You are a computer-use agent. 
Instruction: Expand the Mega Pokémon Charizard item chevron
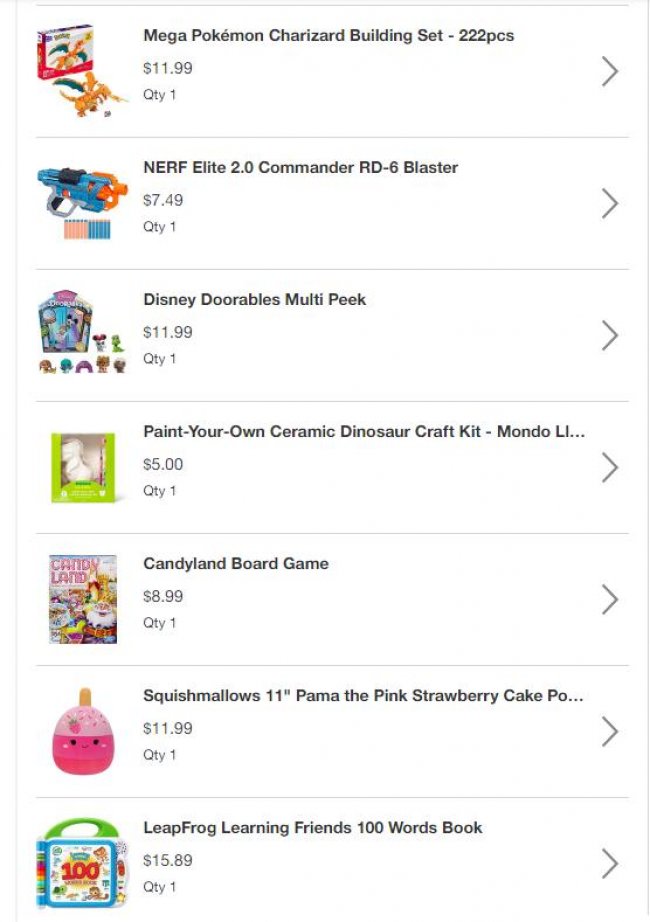point(610,71)
